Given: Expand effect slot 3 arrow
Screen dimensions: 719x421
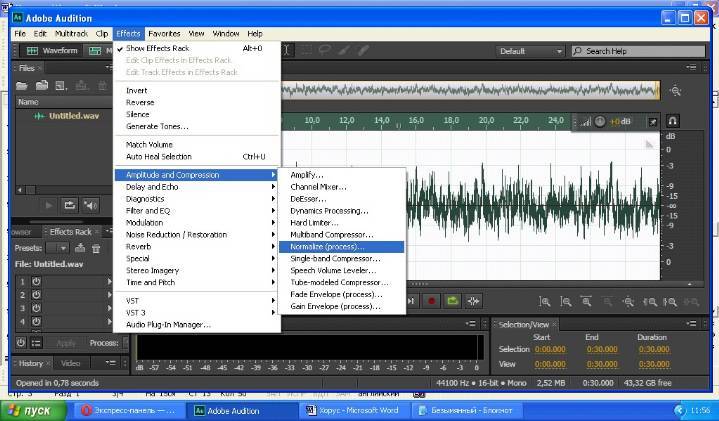Looking at the screenshot, I should point(109,308).
